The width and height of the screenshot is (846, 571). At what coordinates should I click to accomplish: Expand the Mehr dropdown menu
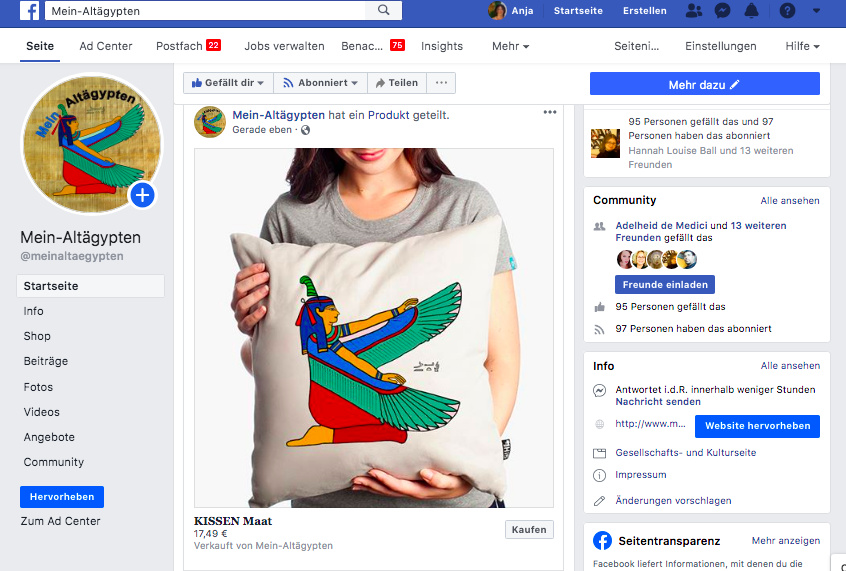510,46
